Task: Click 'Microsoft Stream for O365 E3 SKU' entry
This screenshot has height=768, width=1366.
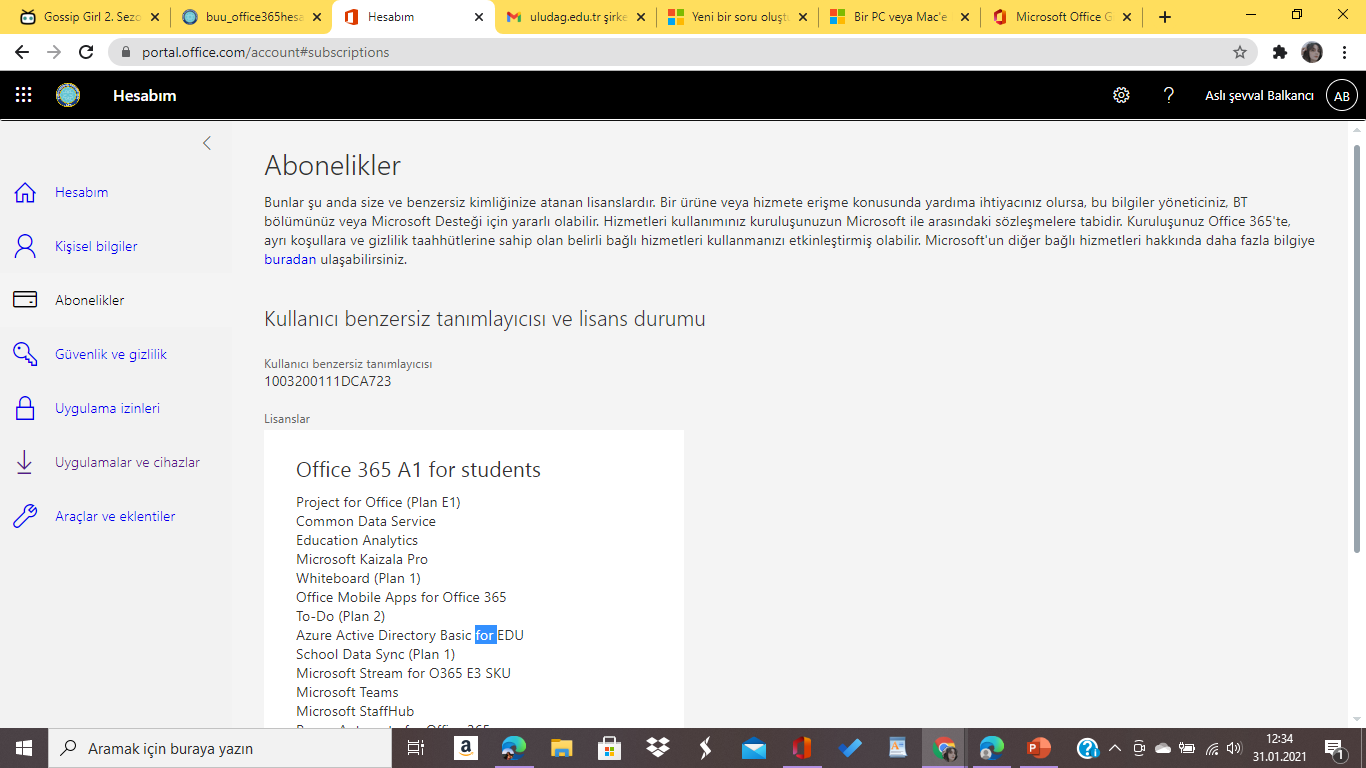Action: point(403,673)
